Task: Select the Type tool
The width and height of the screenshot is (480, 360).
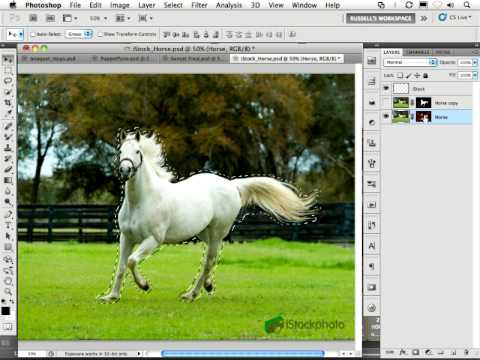Action: click(x=7, y=225)
